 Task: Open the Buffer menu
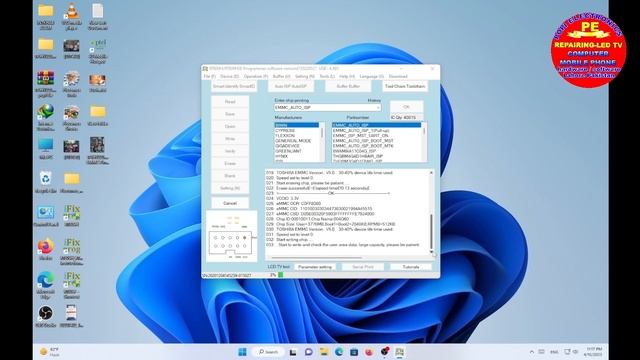[282, 76]
